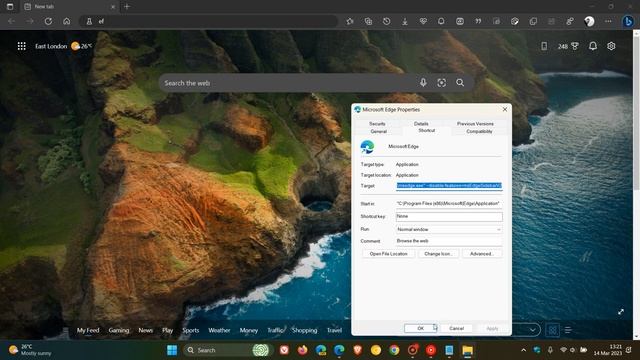Open My Feed section
640x360 pixels.
coord(88,330)
